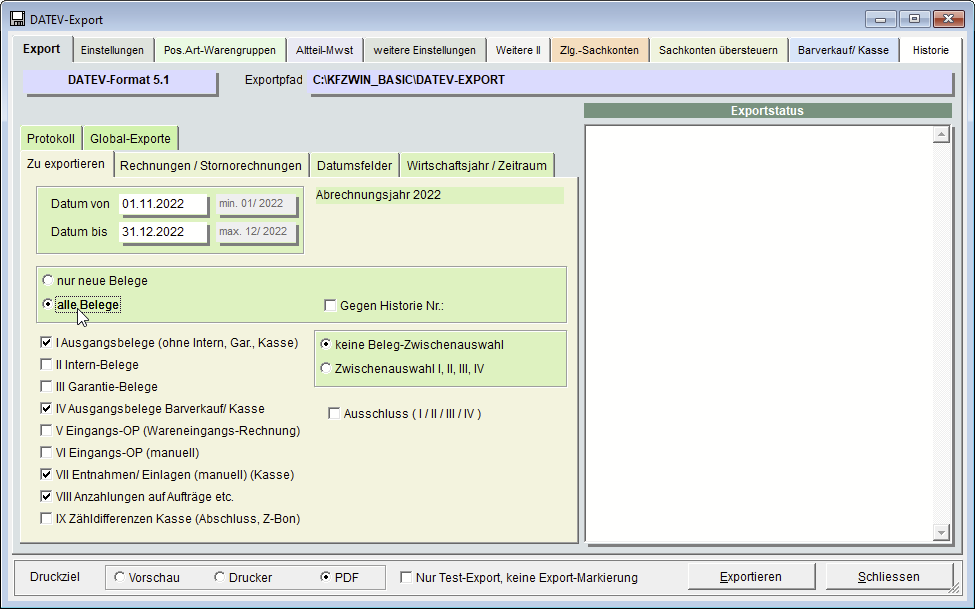The image size is (975, 609).
Task: Select the weitere Einstellungen tab
Action: click(x=424, y=50)
